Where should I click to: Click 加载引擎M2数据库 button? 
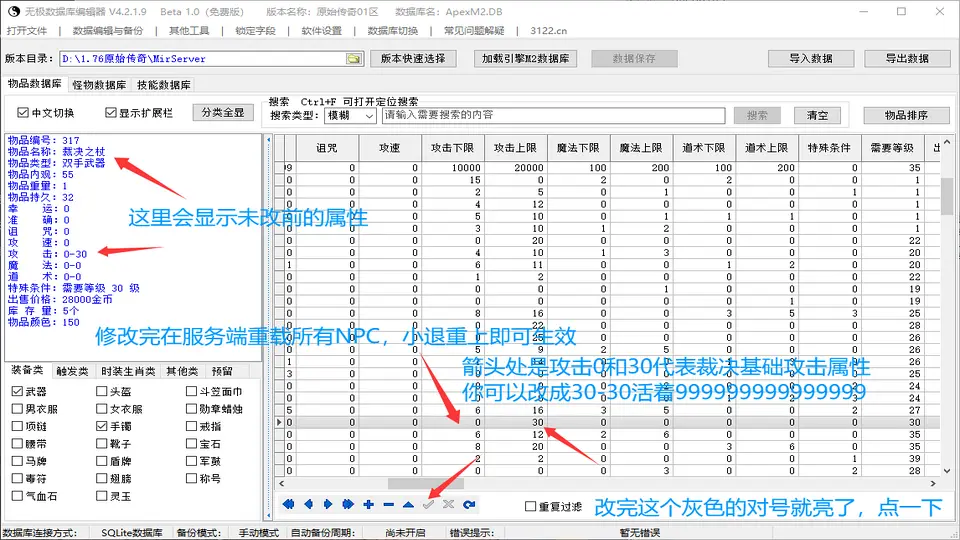pos(525,59)
